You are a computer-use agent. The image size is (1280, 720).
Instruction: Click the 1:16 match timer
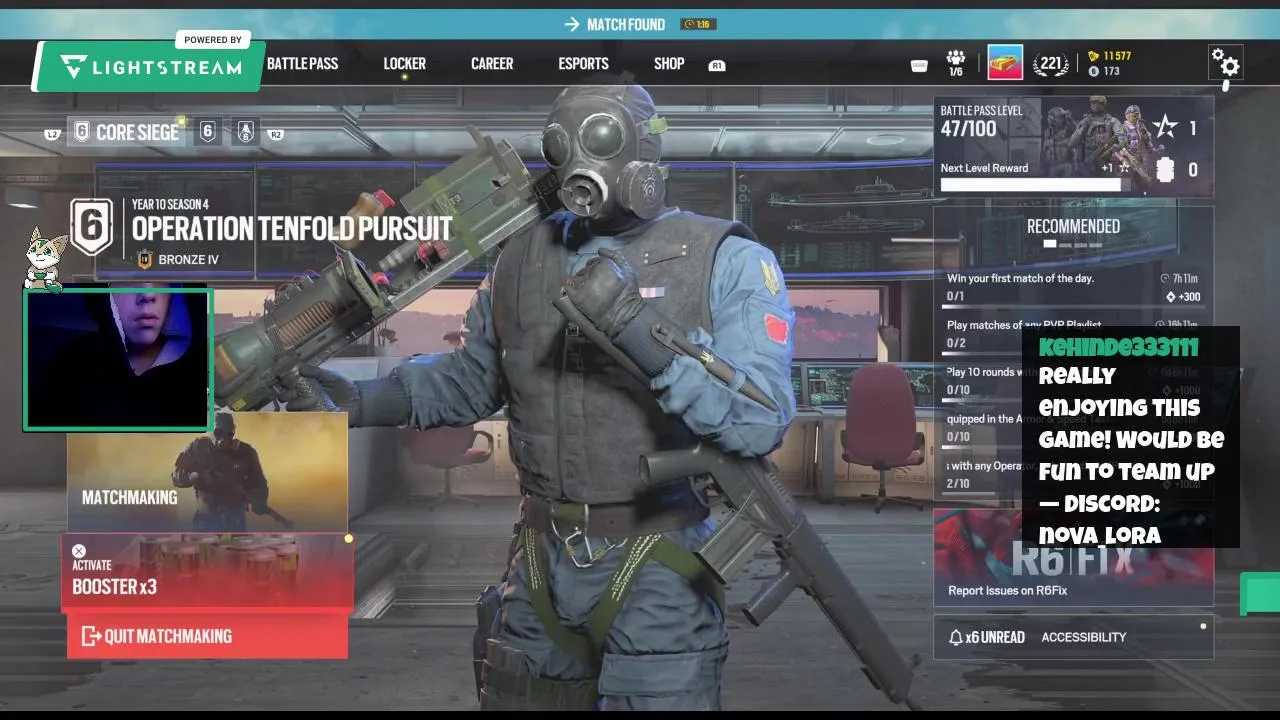[x=698, y=24]
